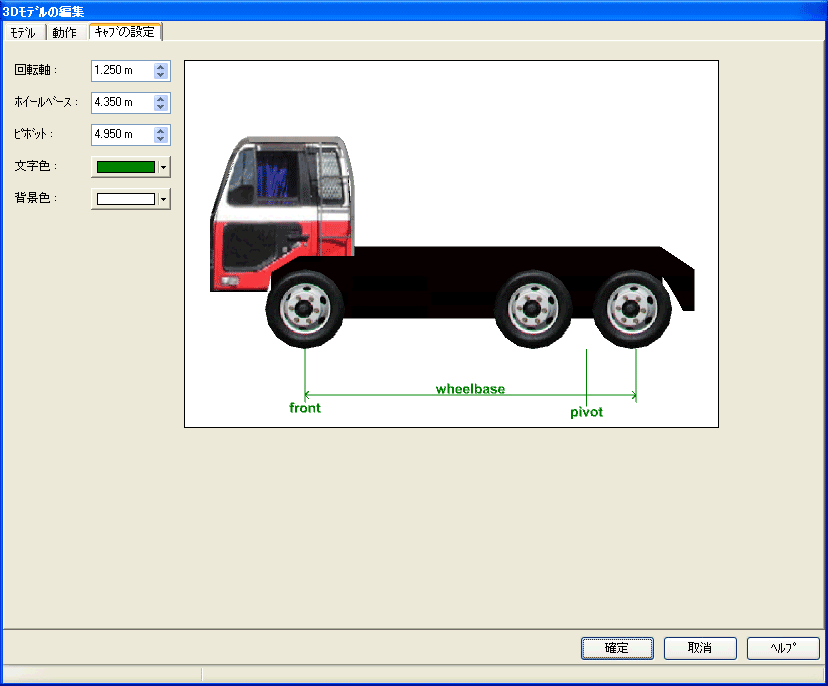The height and width of the screenshot is (686, 828).
Task: Click the 背景色 label
Action: tap(35, 198)
